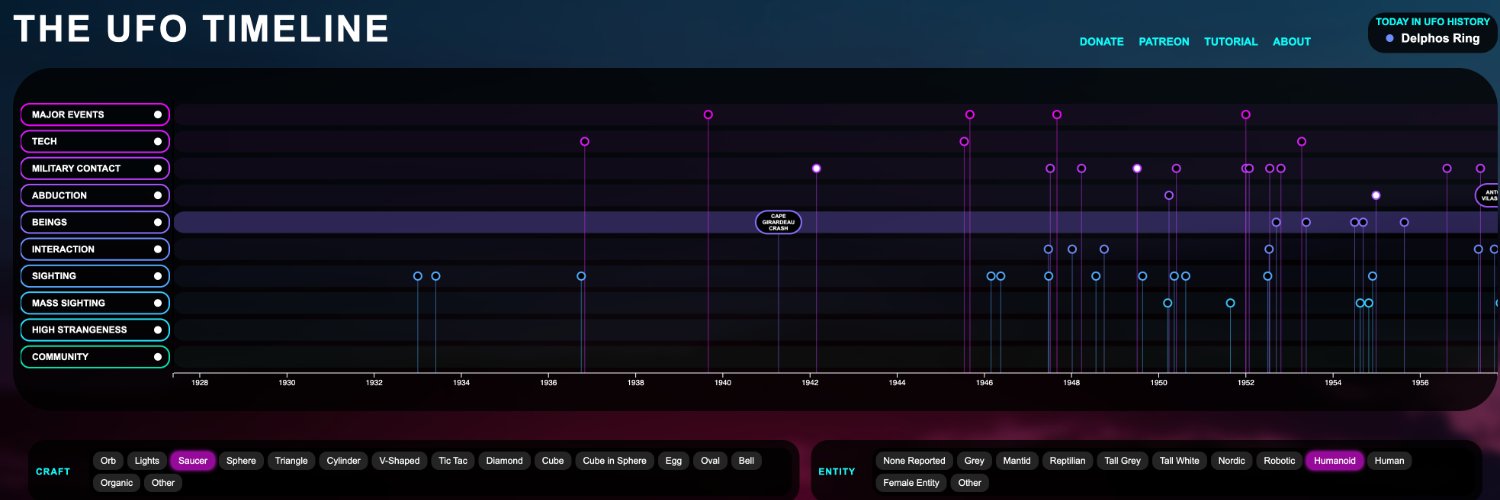Open the Delphos Ring history entry
1500x500 pixels.
coord(1433,39)
